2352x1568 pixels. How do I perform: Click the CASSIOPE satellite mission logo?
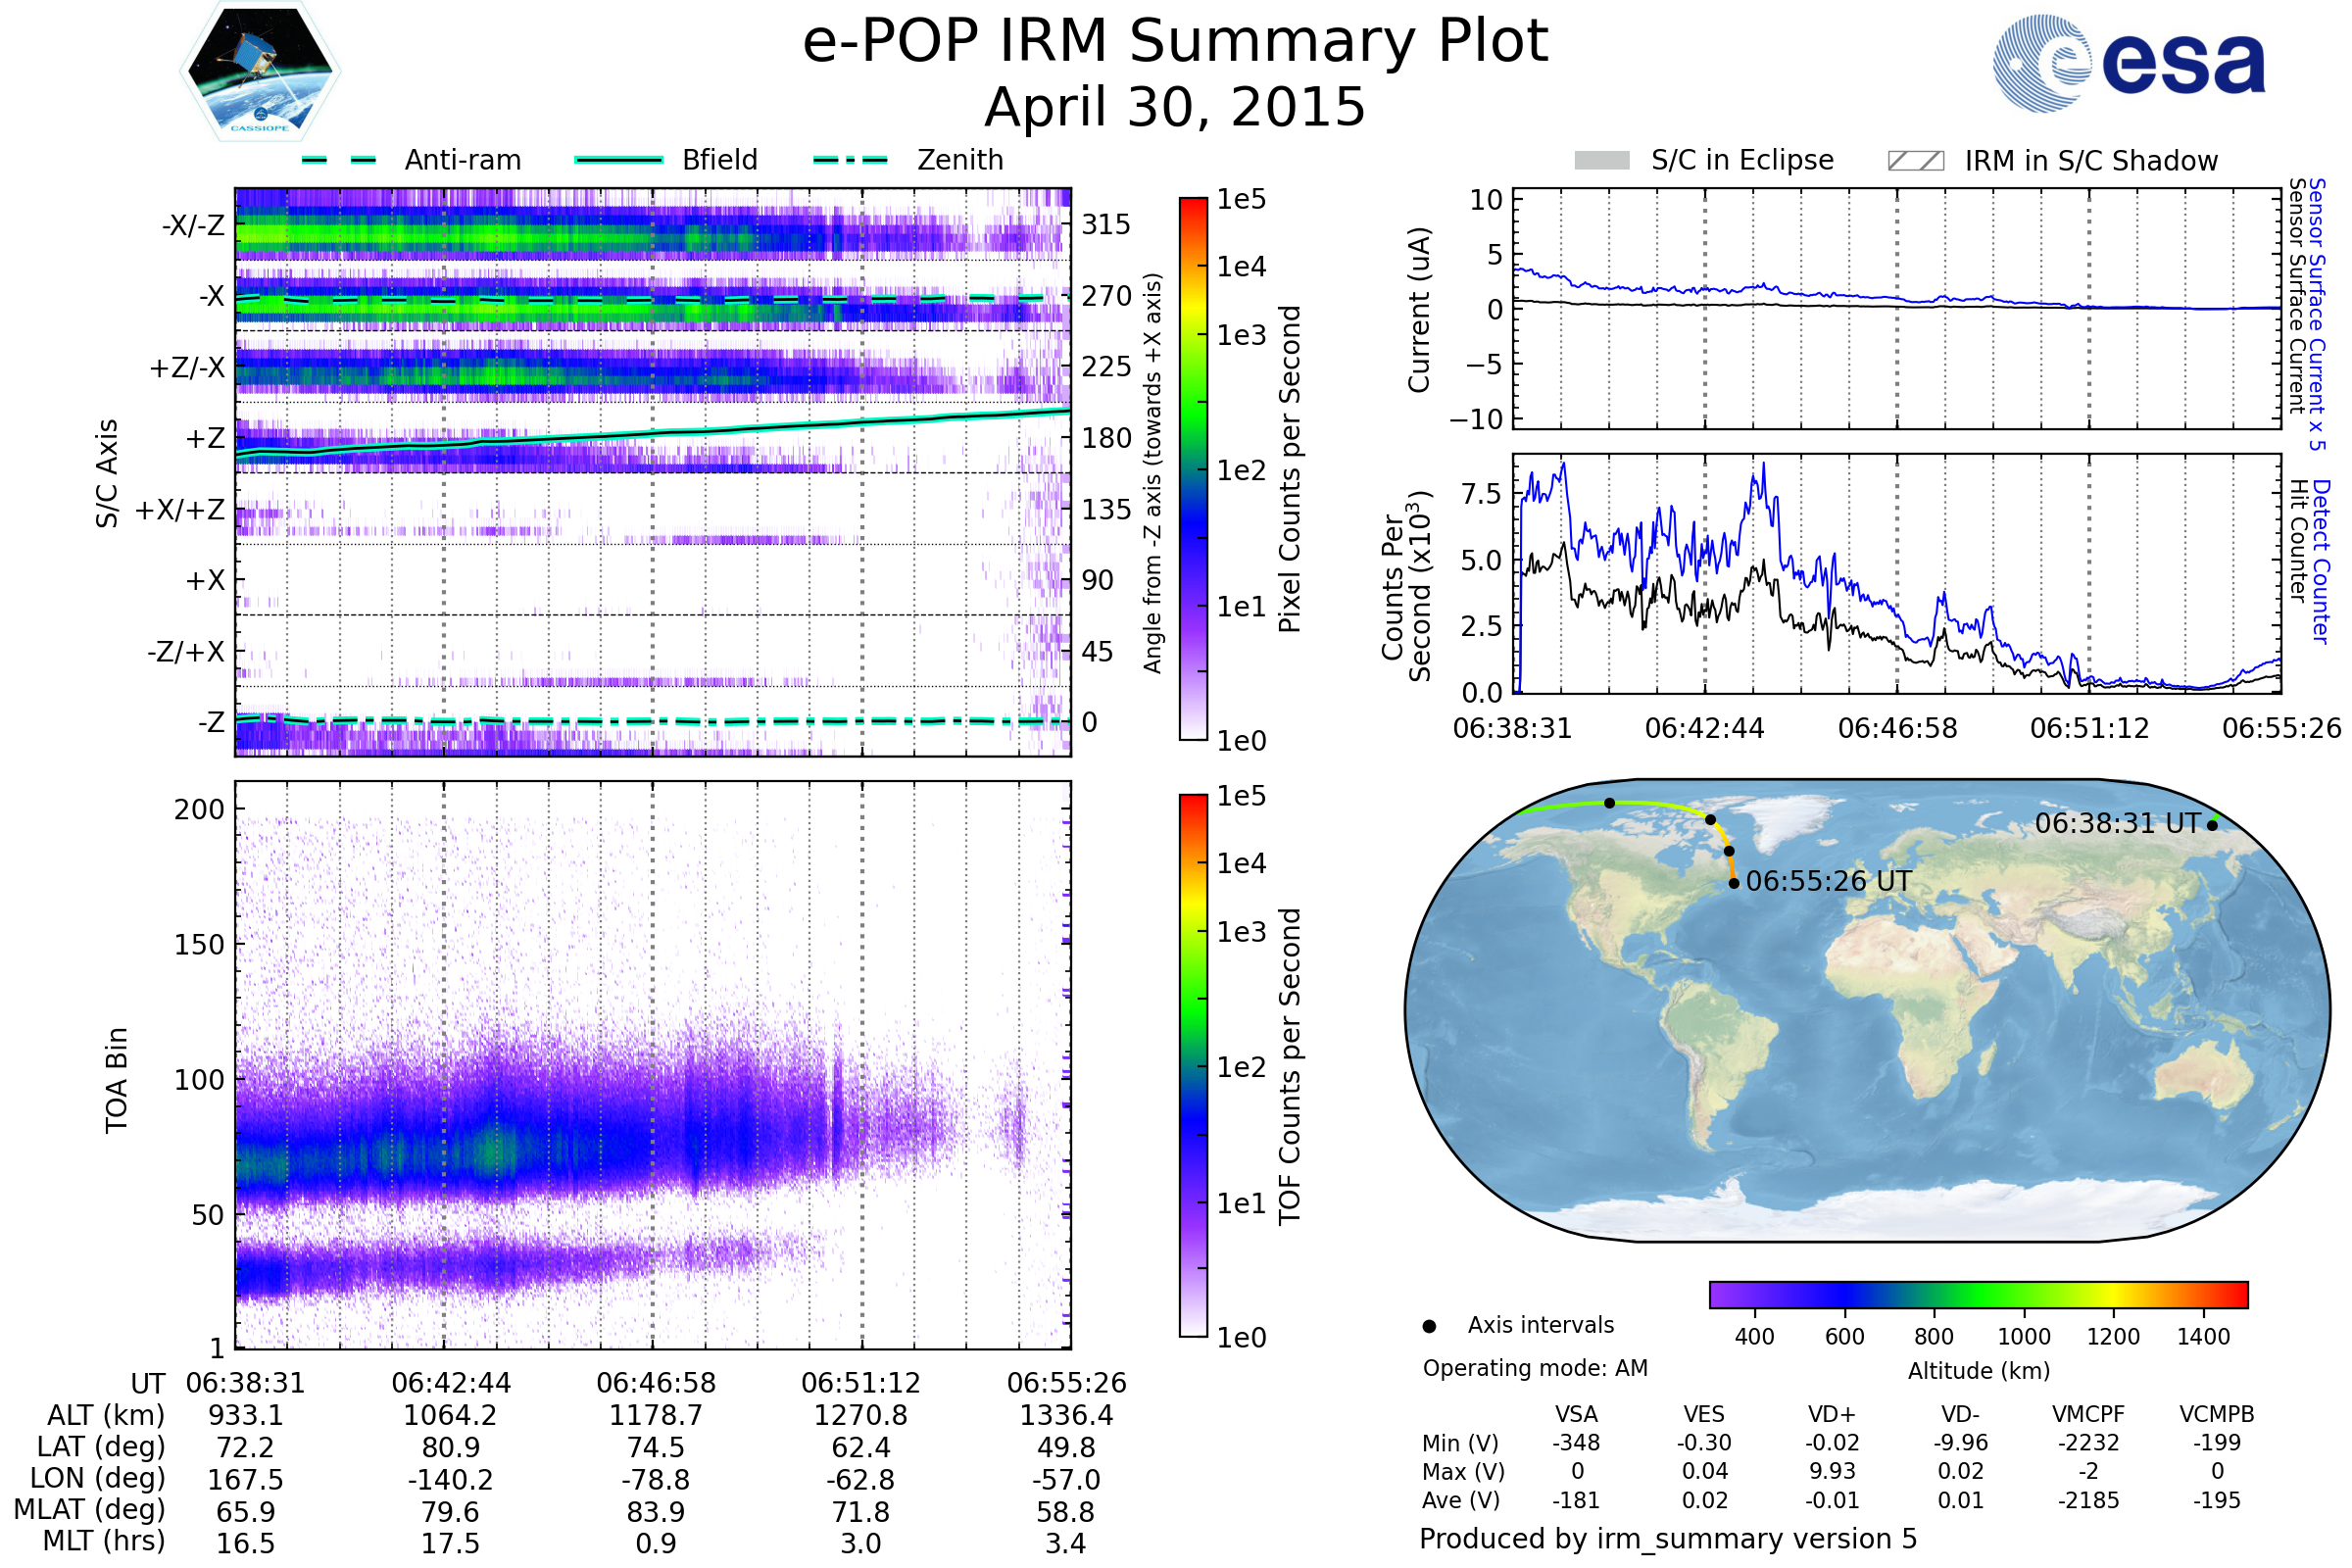(260, 72)
